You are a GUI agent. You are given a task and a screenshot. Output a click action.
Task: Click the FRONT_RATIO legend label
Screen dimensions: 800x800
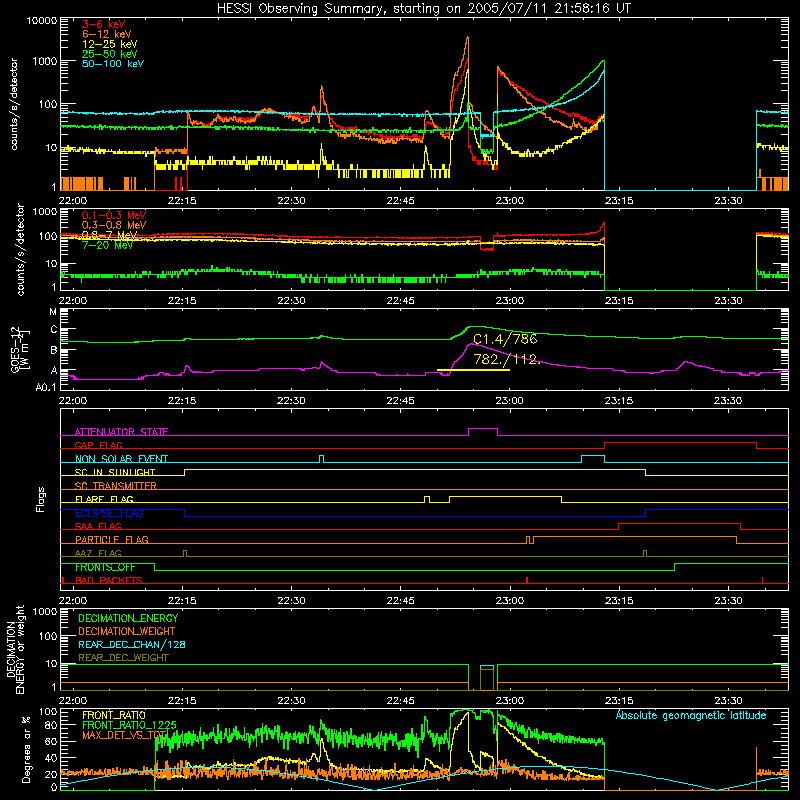(x=114, y=715)
